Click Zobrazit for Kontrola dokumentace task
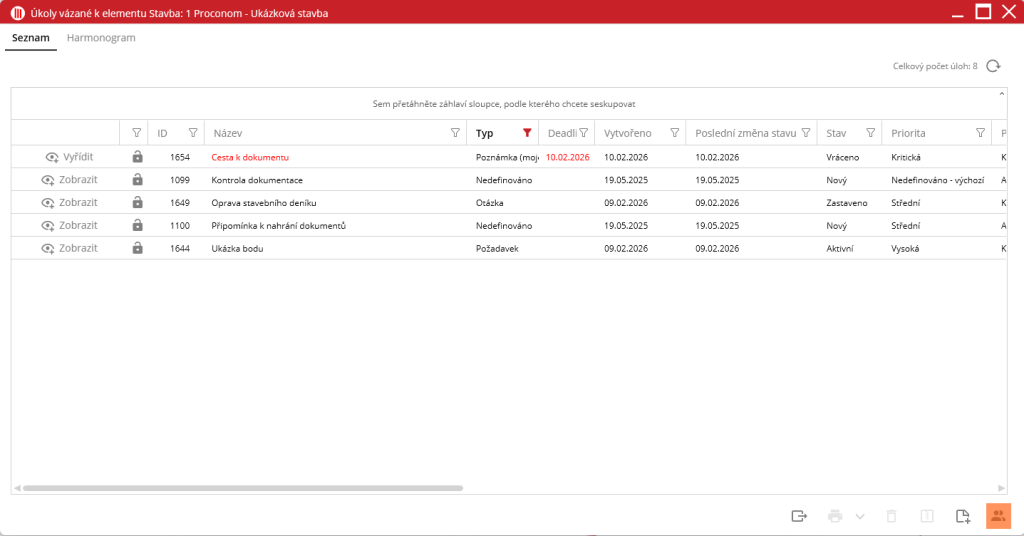1024x536 pixels. tap(69, 180)
